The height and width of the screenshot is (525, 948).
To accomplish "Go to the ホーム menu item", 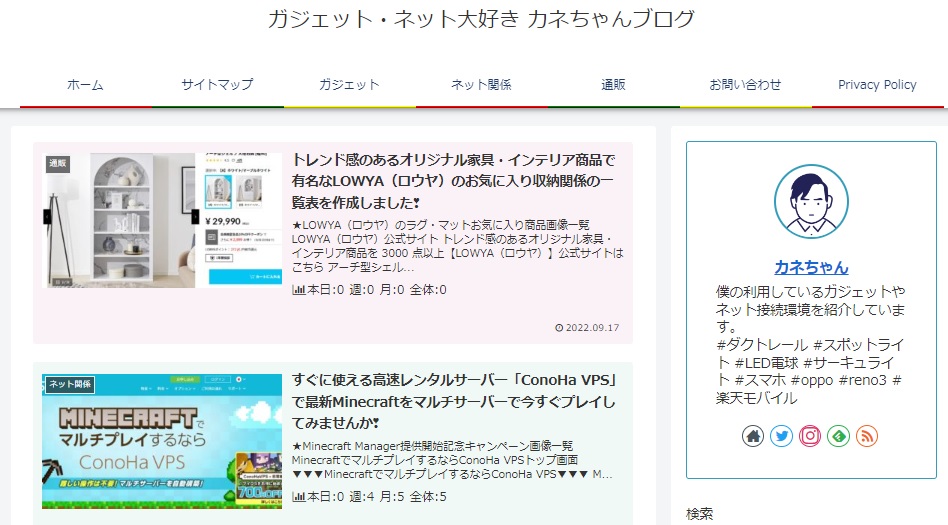I will 85,85.
